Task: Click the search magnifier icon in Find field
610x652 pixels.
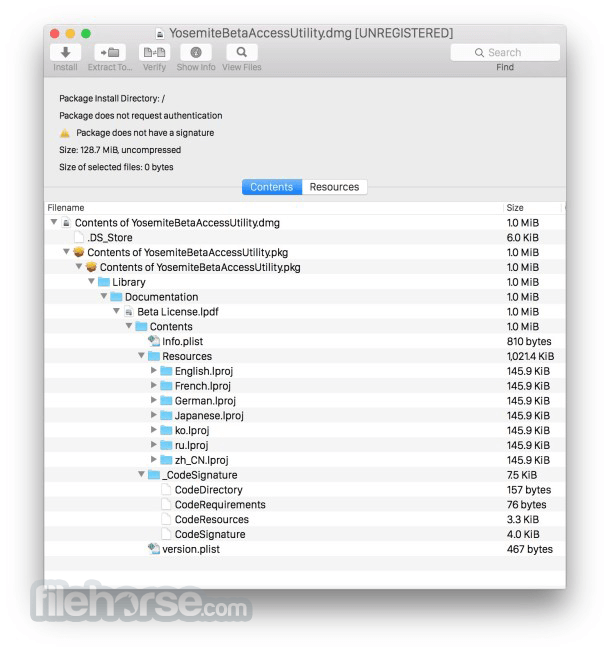Action: point(479,53)
